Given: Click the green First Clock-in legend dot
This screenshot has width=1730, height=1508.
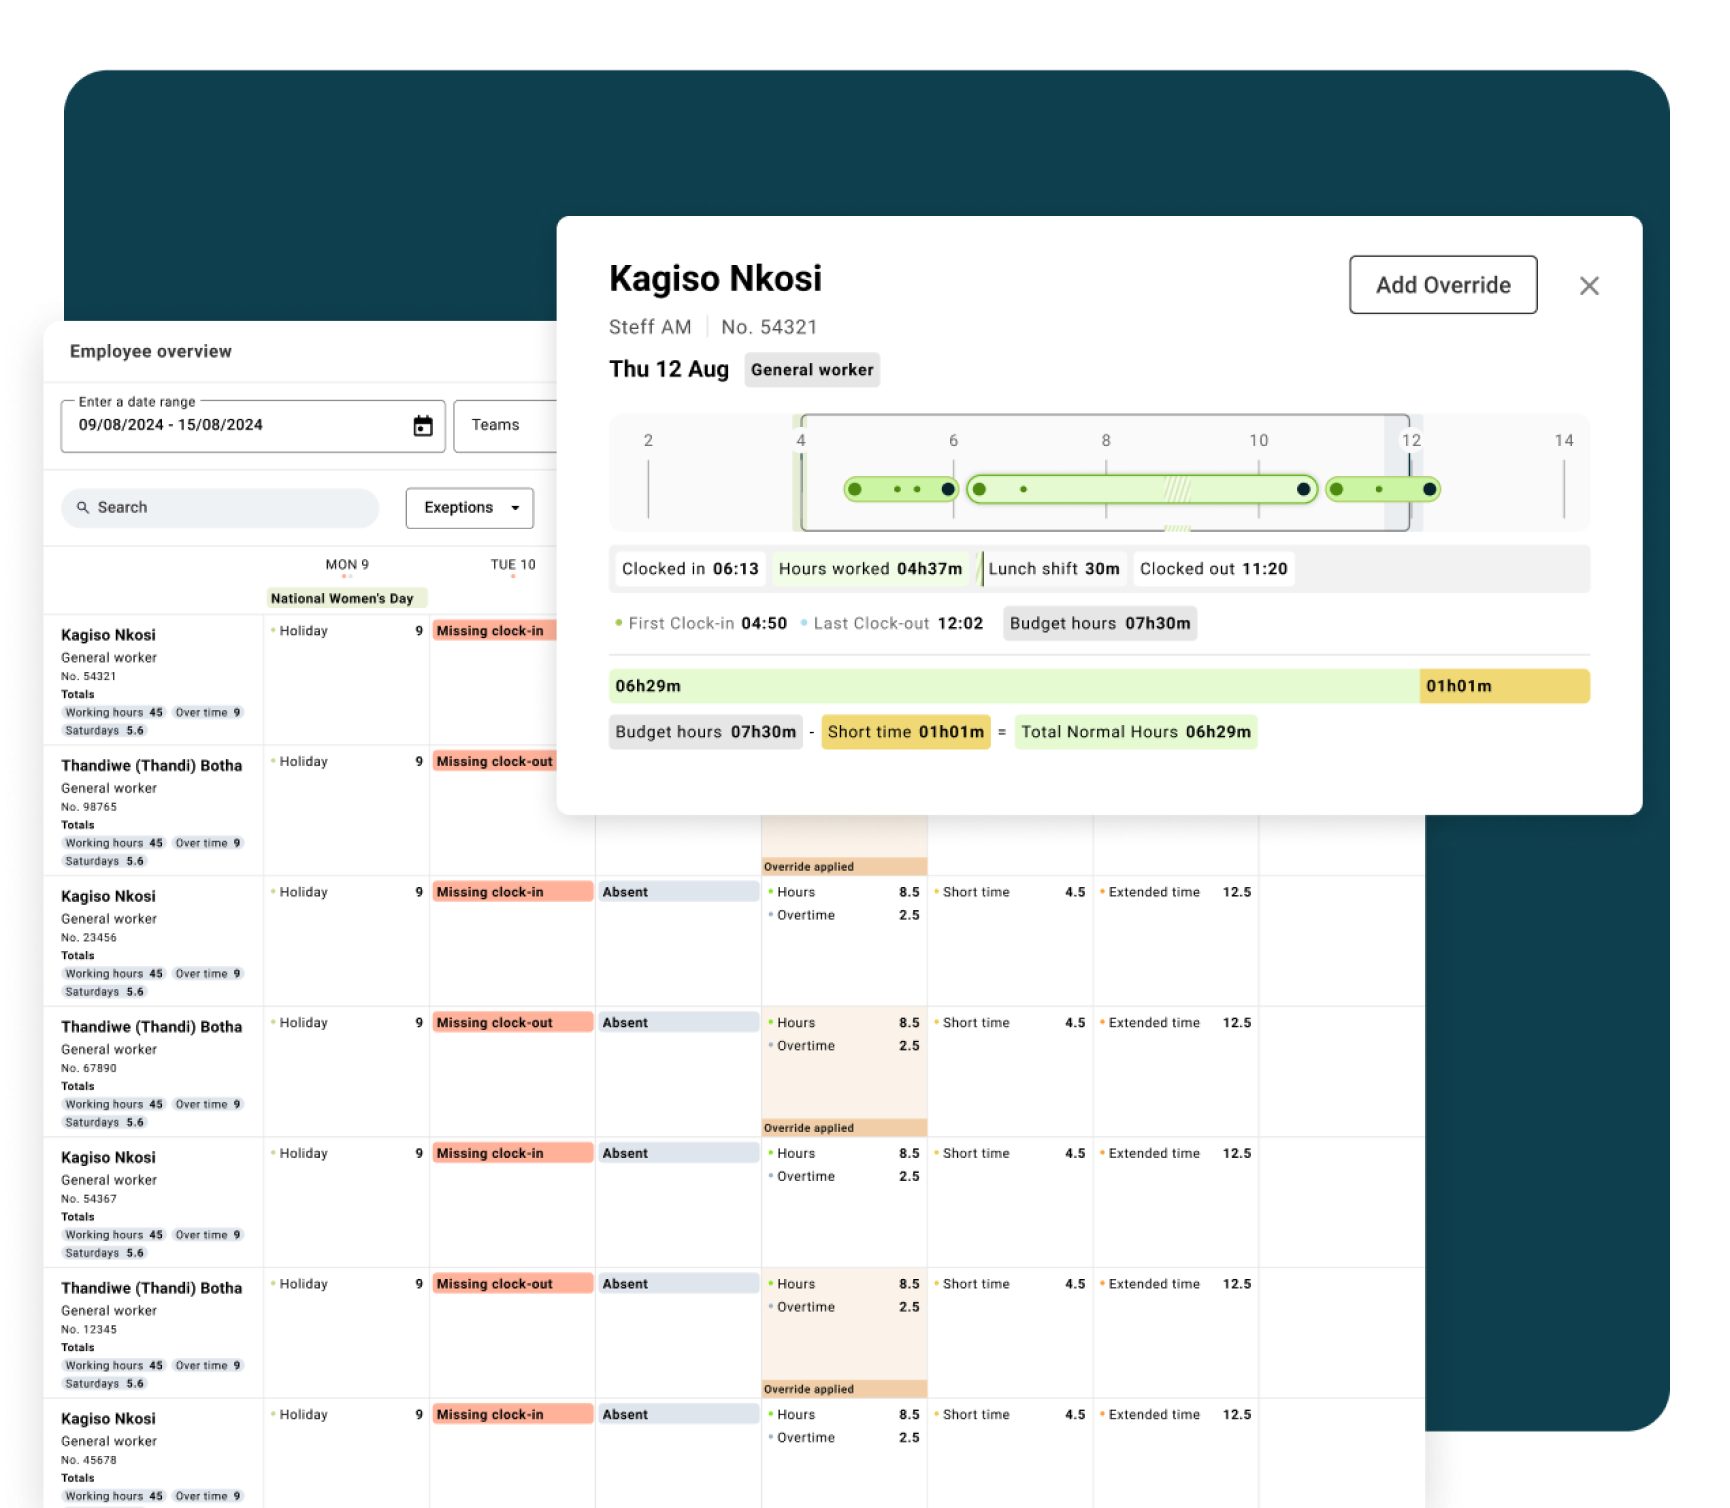Looking at the screenshot, I should (618, 622).
